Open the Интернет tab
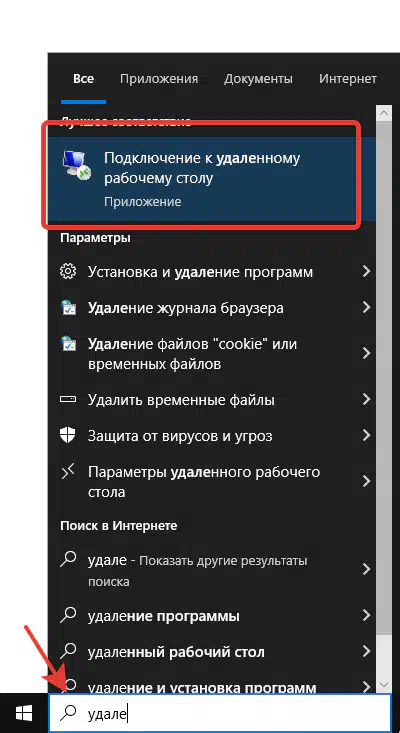The width and height of the screenshot is (400, 733). point(348,79)
